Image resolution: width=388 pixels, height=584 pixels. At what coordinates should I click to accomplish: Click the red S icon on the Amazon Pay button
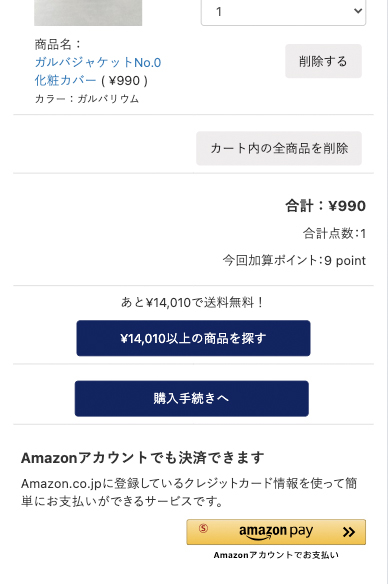click(203, 528)
